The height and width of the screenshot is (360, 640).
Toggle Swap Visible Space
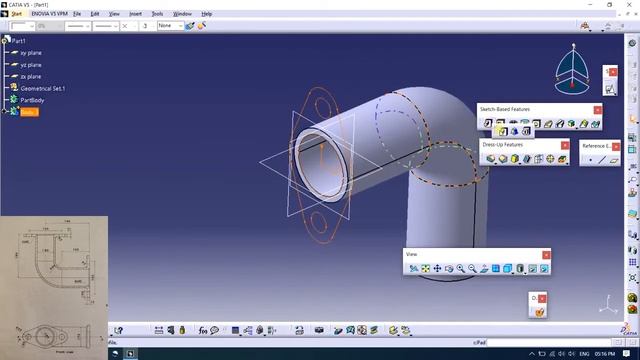pos(544,269)
